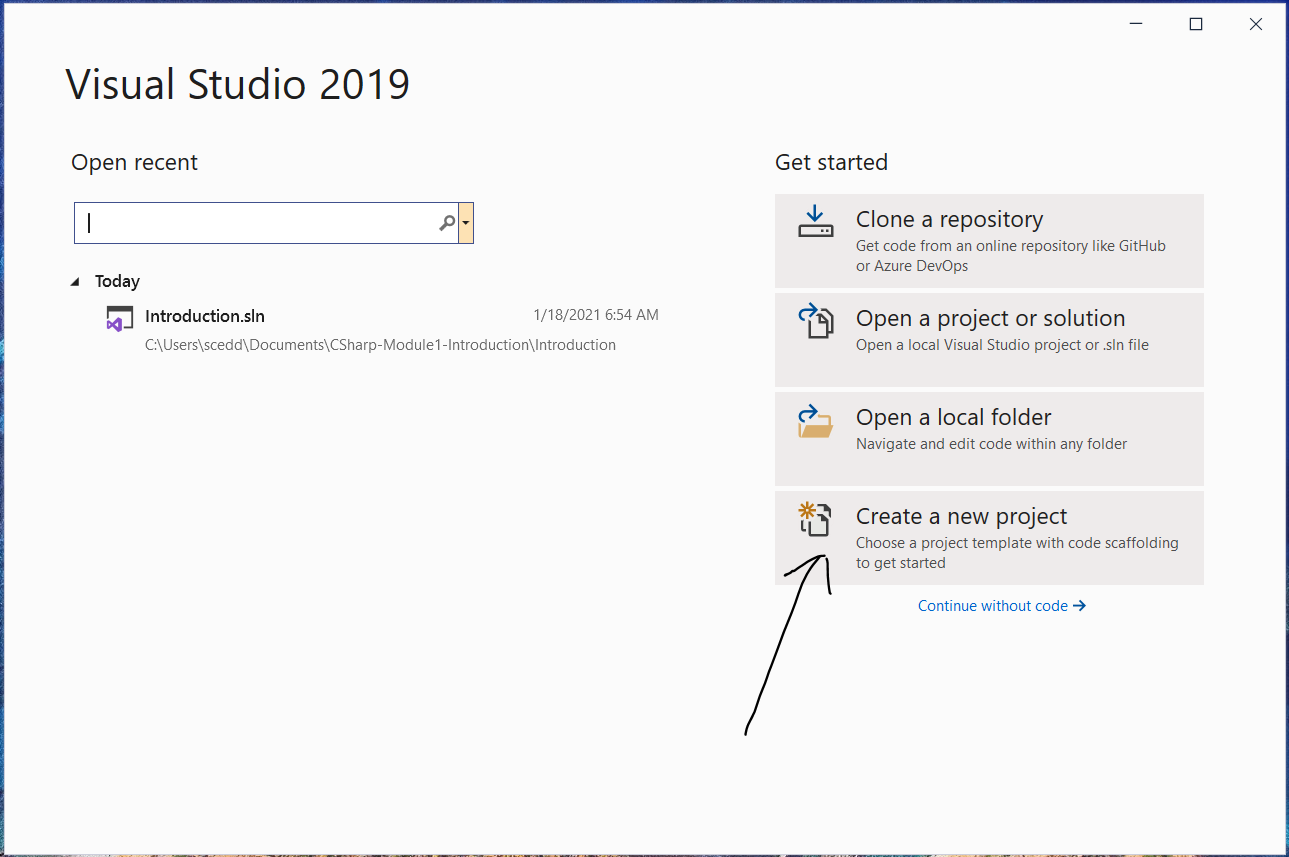This screenshot has height=857, width=1289.
Task: Start Create a new project heading
Action: [x=961, y=516]
